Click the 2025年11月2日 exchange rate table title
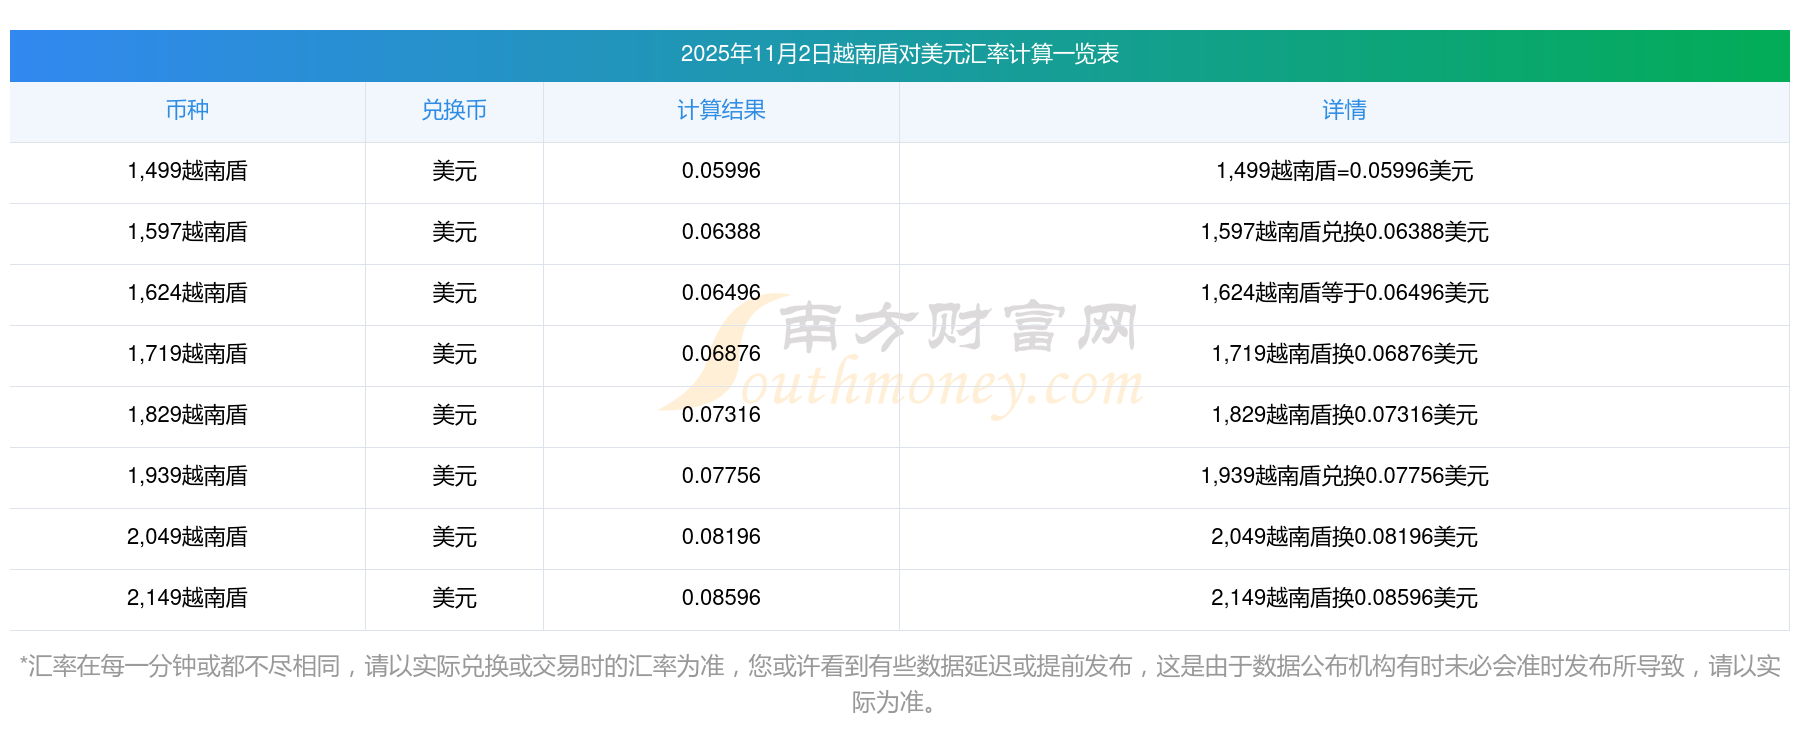 (899, 54)
